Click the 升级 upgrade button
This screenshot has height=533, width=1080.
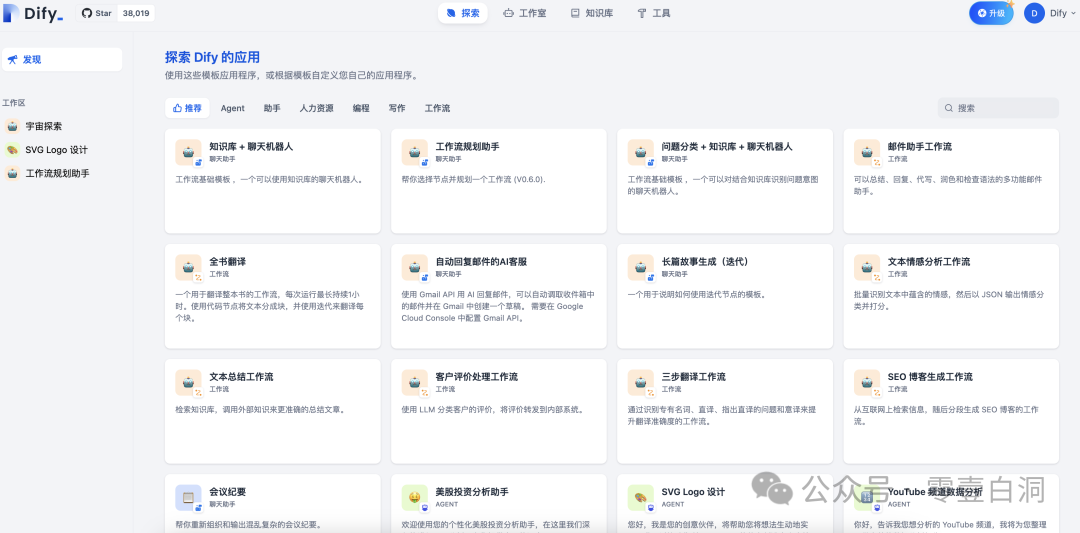point(990,13)
